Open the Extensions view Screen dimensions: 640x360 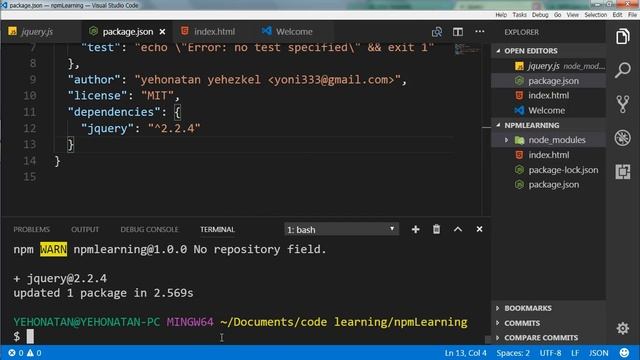(622, 172)
